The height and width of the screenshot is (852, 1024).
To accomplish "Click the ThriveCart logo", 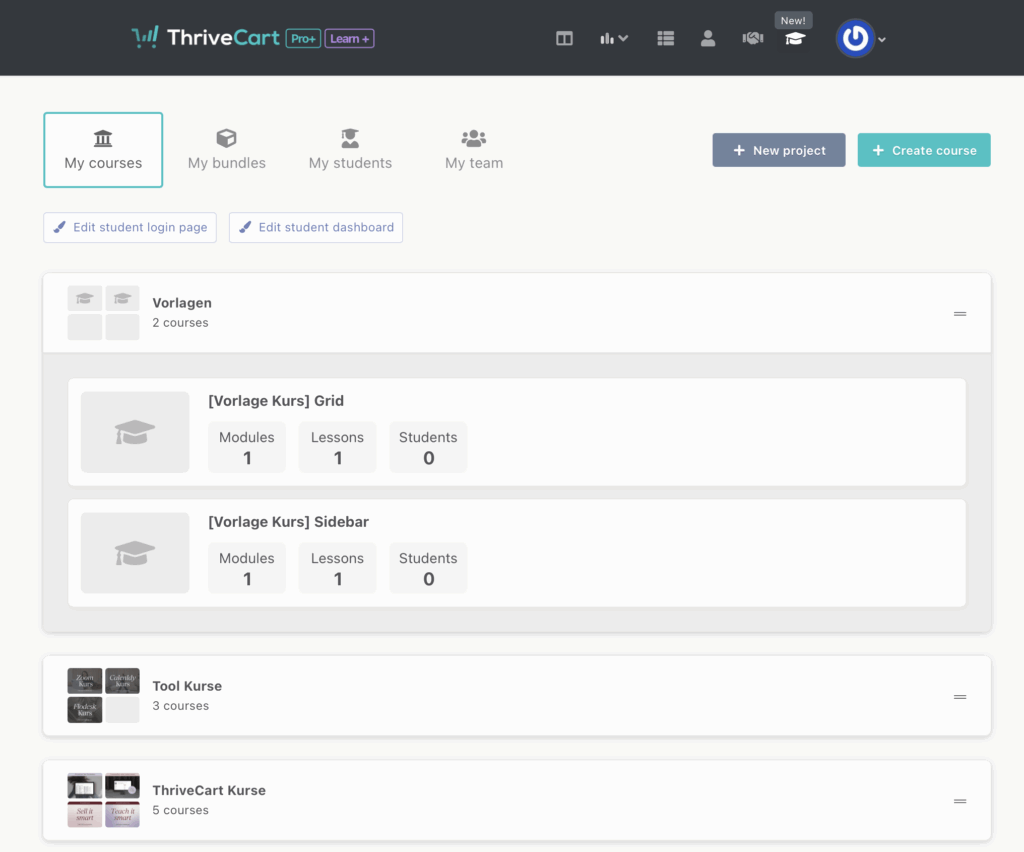I will point(205,38).
